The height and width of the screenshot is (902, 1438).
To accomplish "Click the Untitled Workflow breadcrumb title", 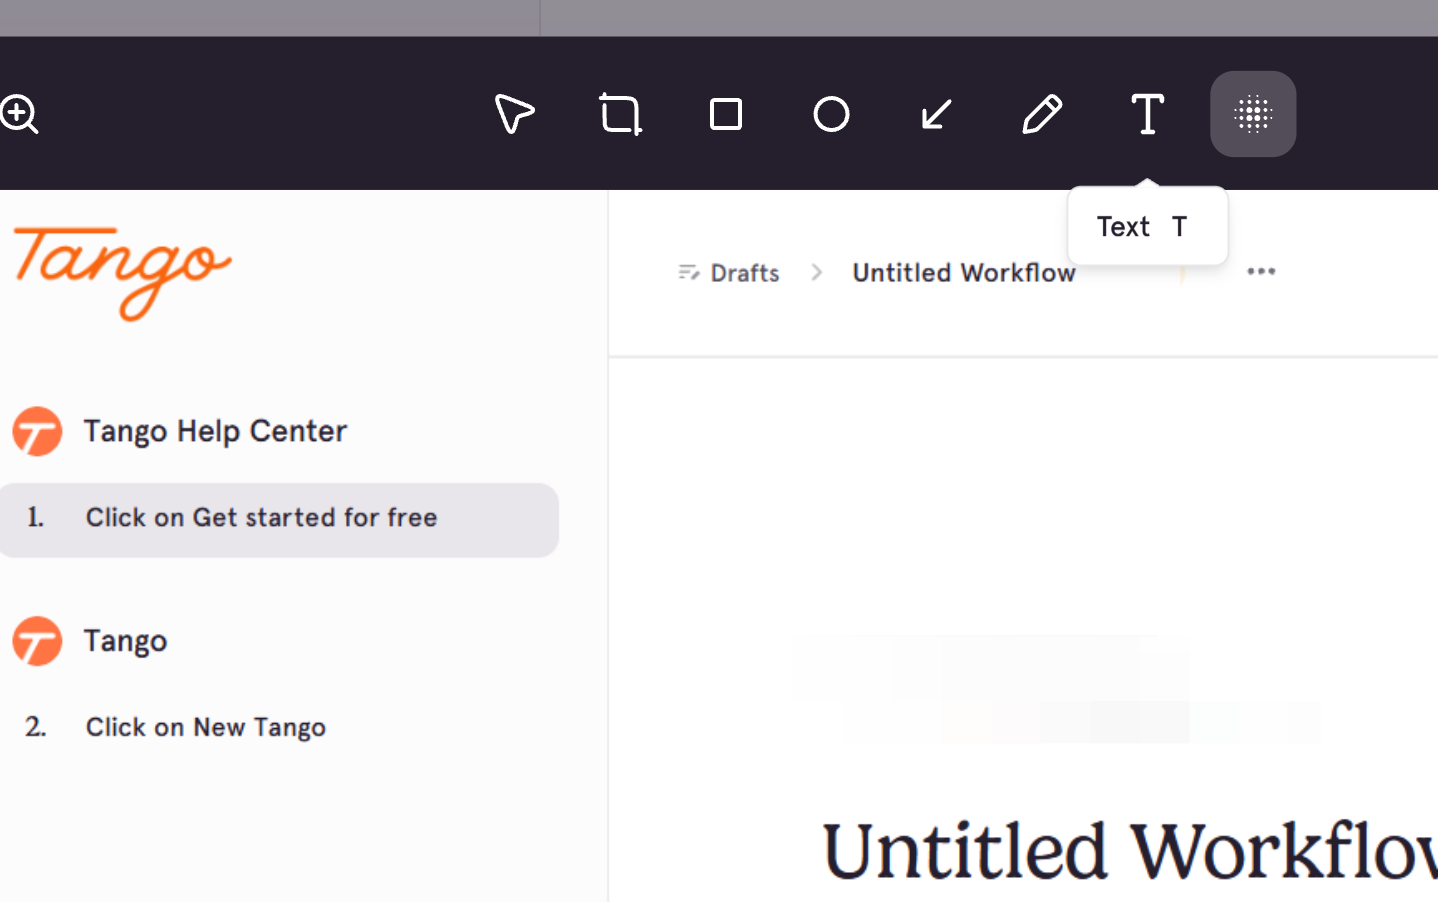I will click(x=964, y=273).
